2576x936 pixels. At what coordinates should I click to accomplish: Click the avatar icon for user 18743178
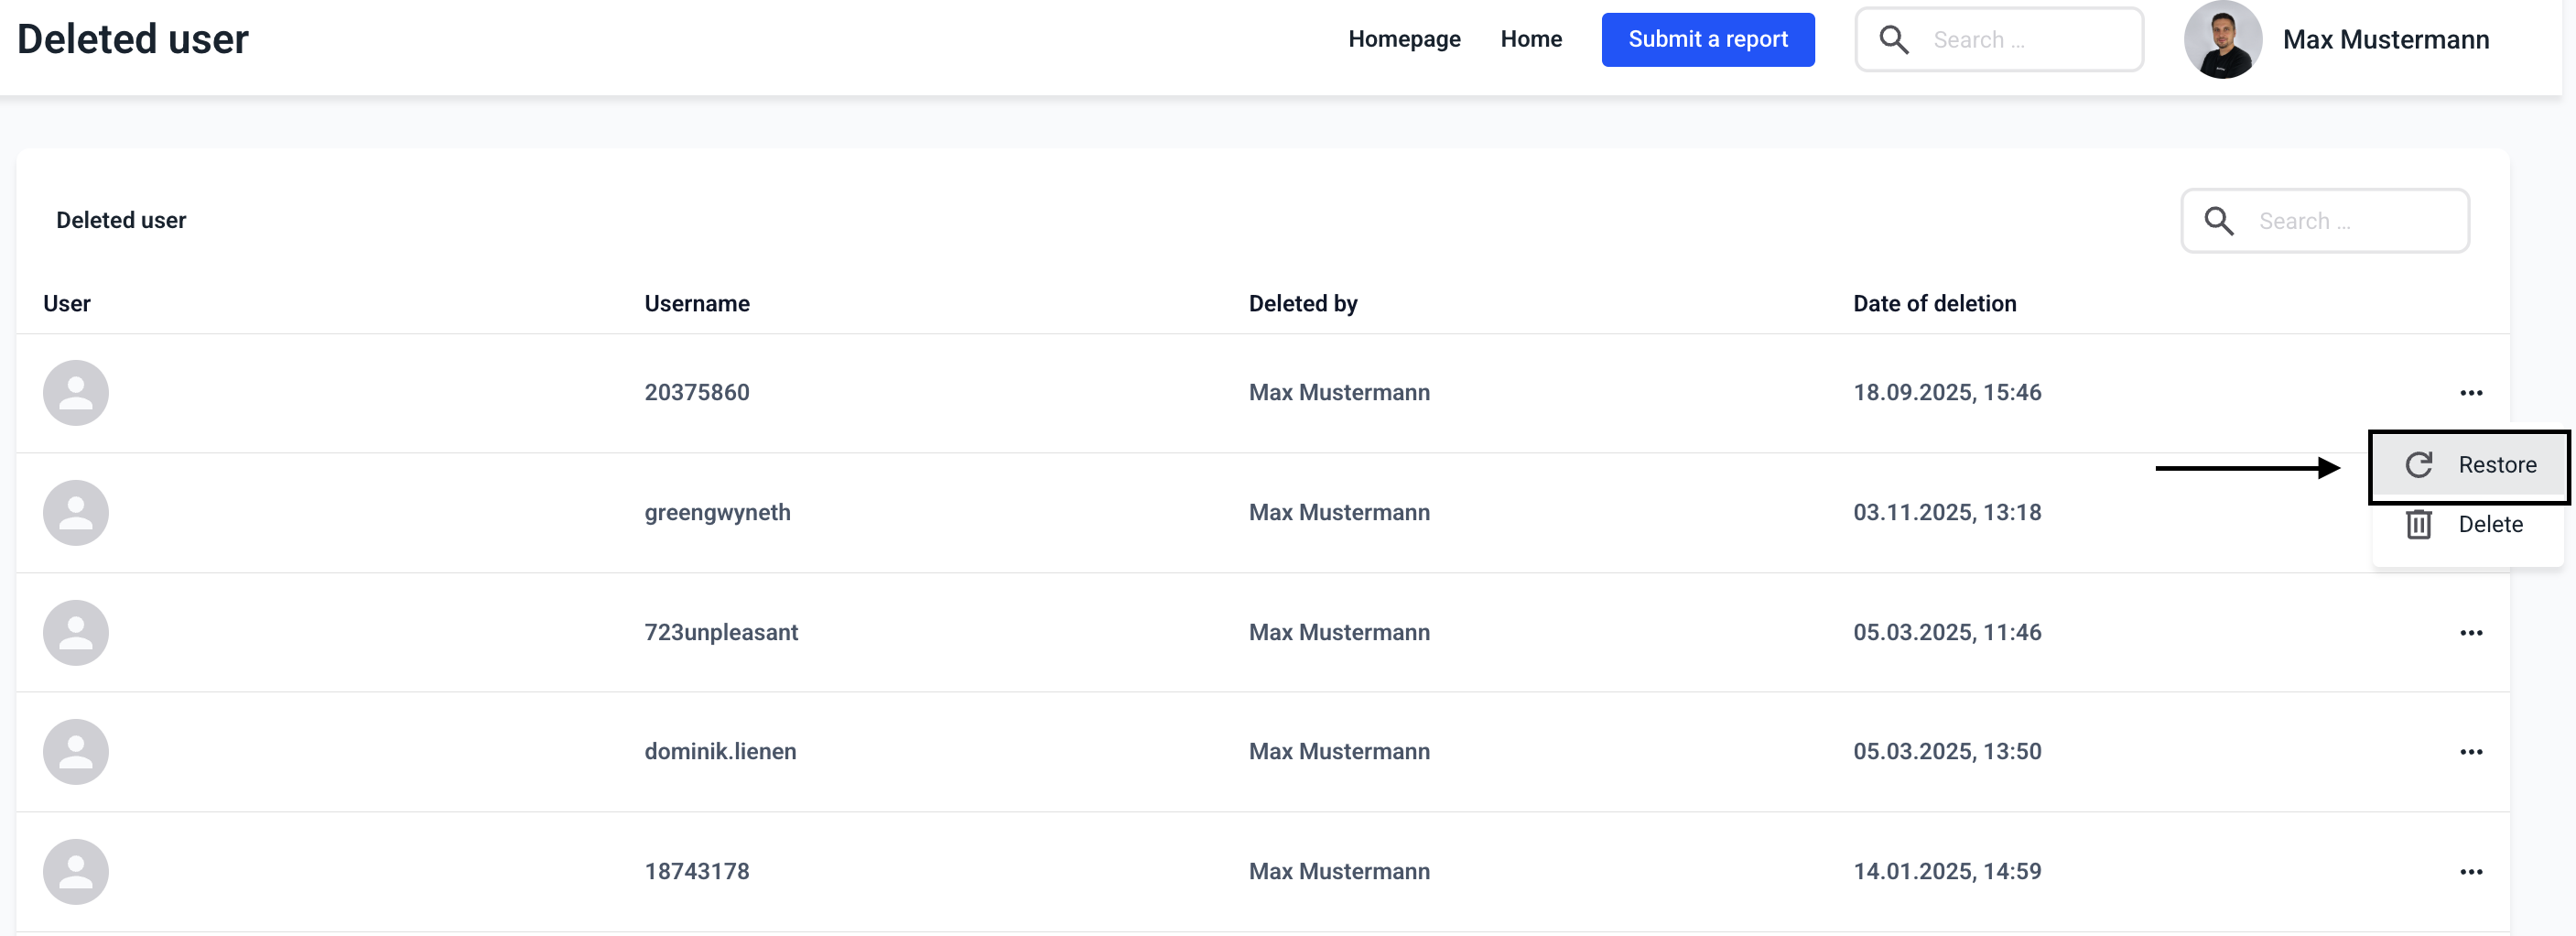[76, 872]
